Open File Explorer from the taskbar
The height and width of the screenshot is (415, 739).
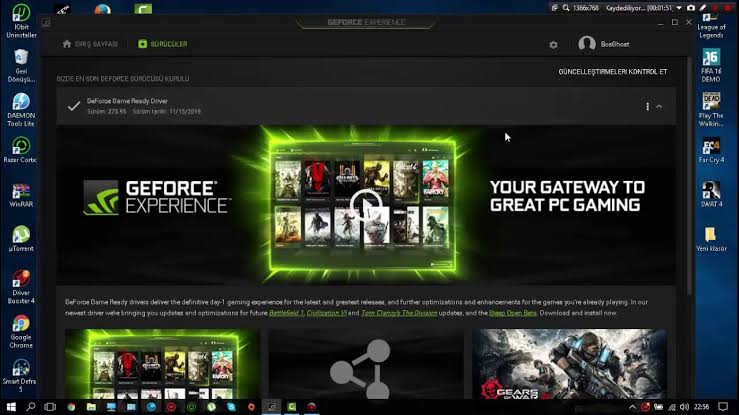[x=91, y=407]
